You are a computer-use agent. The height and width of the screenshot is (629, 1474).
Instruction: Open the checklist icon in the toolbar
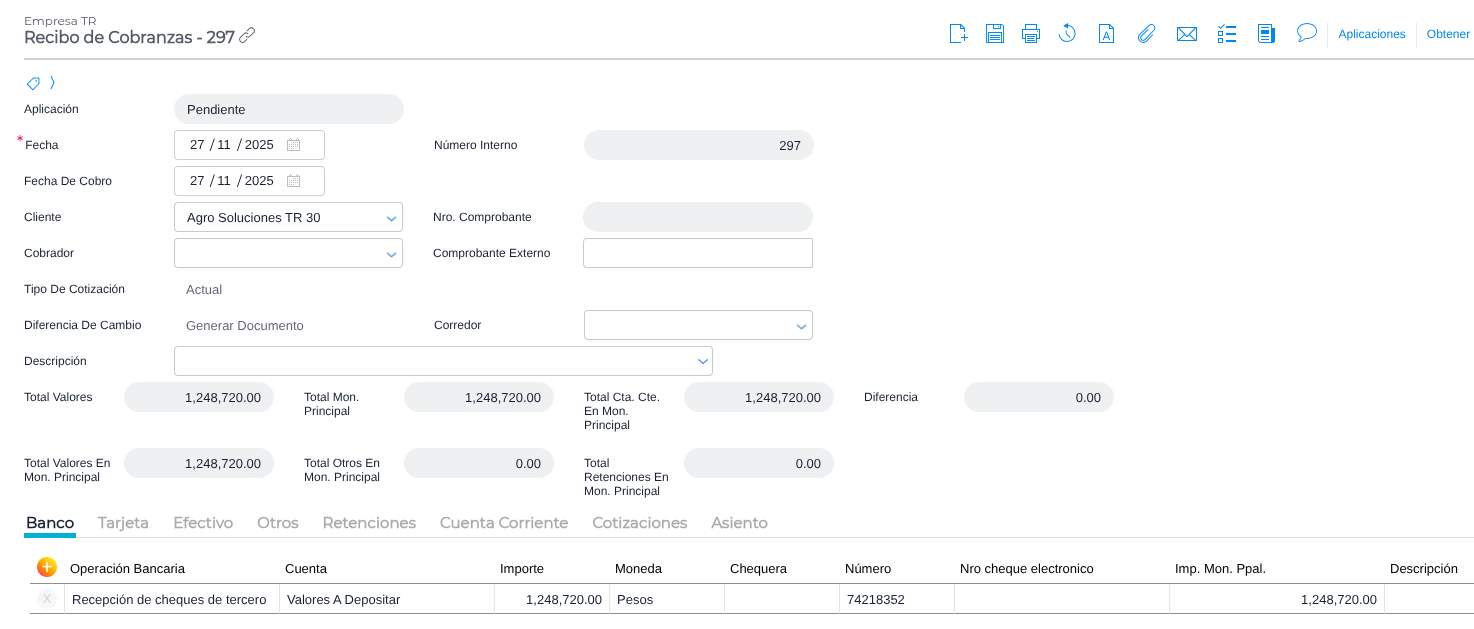point(1227,34)
